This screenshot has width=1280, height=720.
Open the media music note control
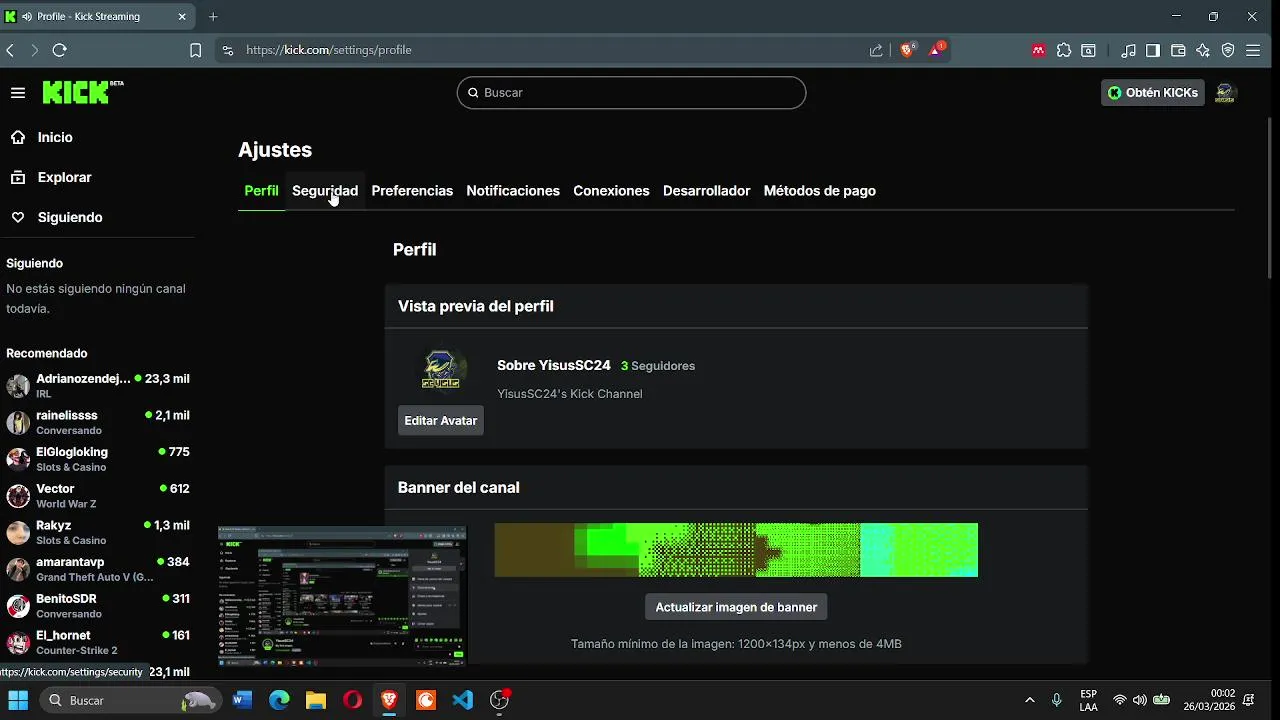[x=1129, y=50]
